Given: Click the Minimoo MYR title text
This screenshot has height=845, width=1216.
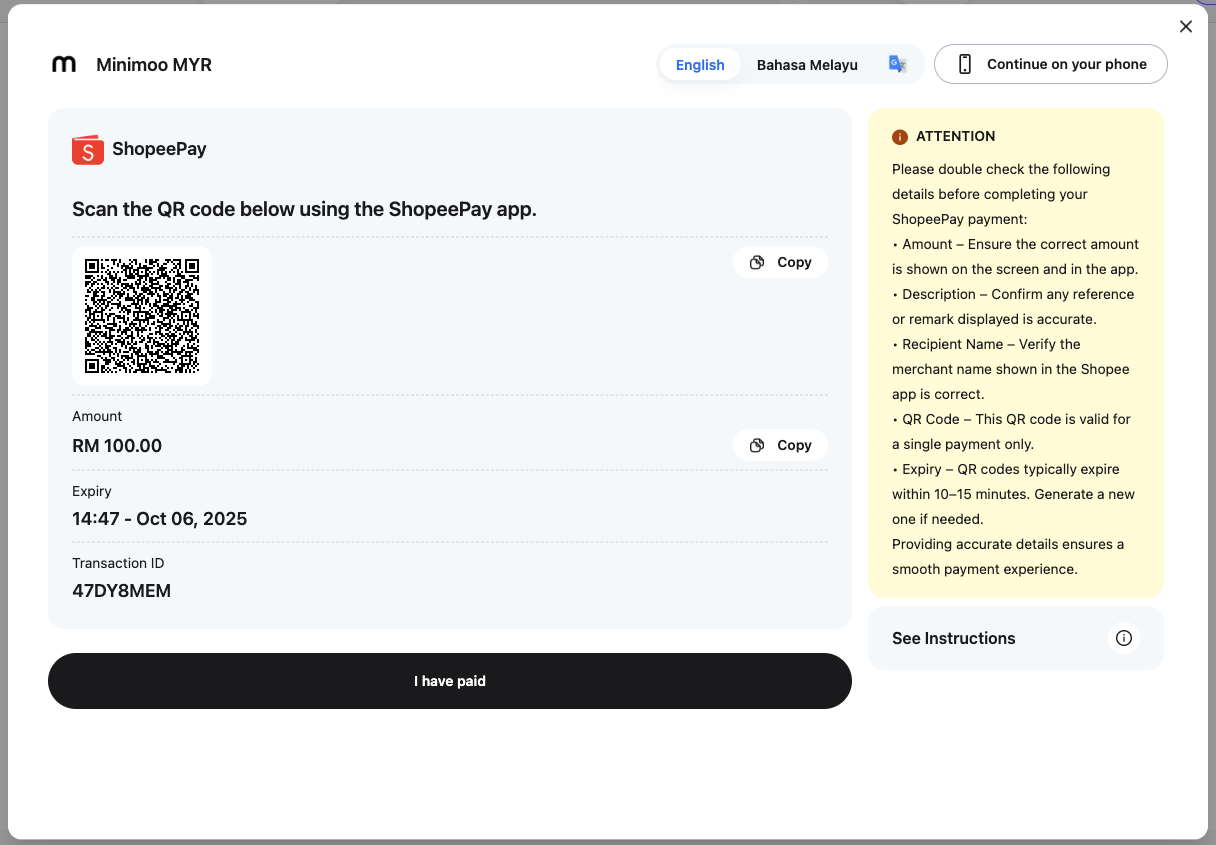Looking at the screenshot, I should (153, 64).
